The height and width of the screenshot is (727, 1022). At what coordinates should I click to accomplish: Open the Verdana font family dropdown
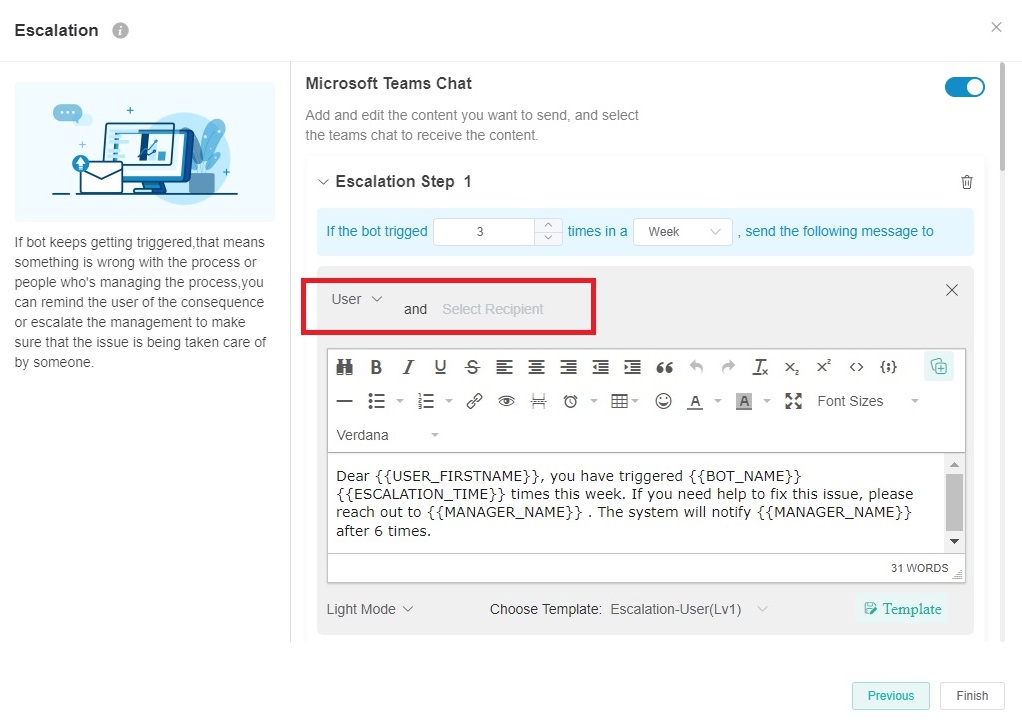pos(388,435)
